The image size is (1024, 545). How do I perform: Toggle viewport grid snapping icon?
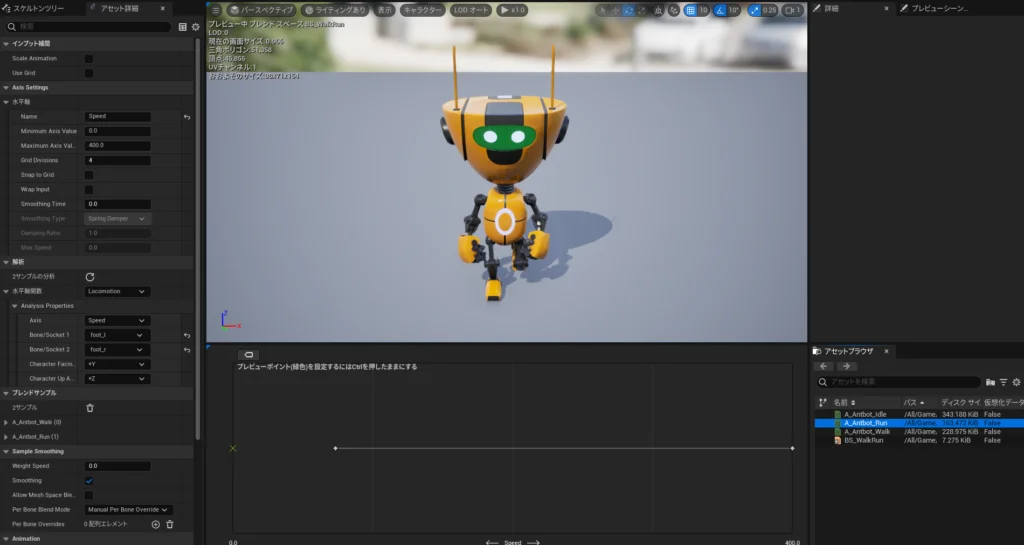[x=689, y=10]
